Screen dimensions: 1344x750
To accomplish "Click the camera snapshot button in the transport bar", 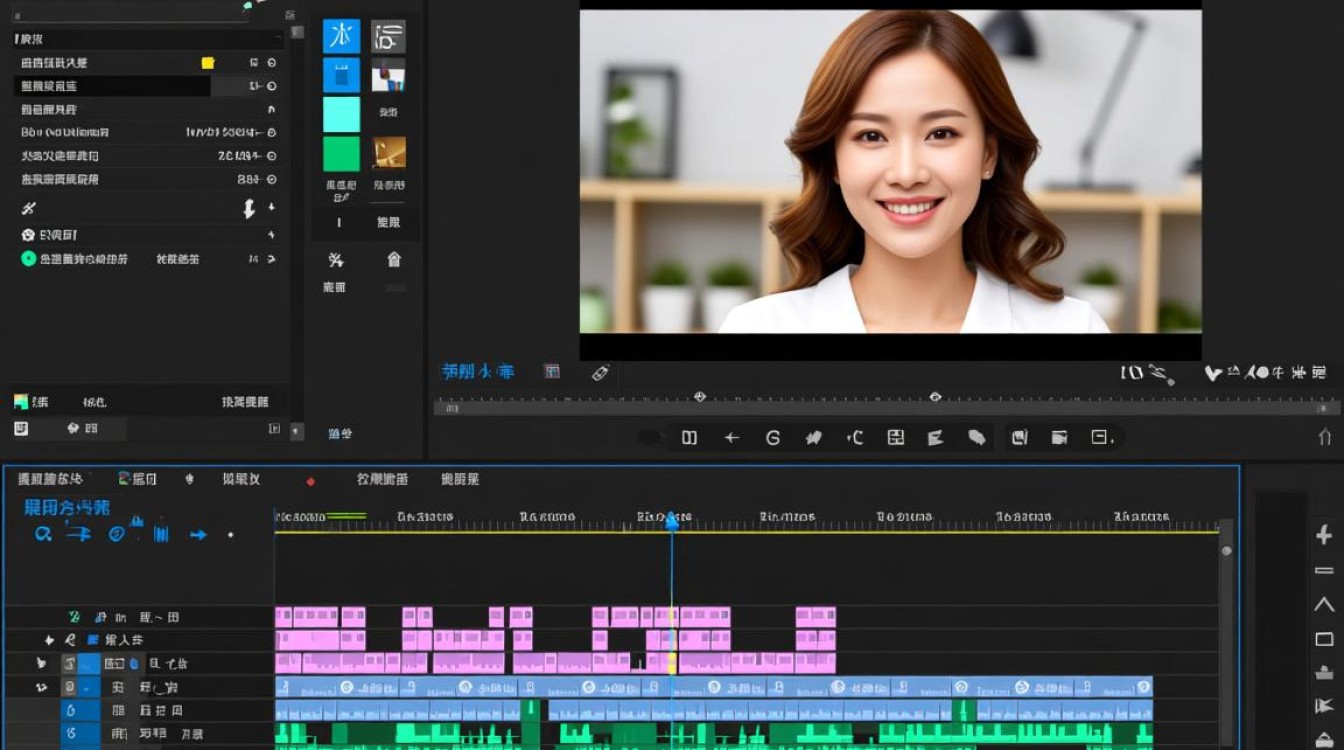I will pyautogui.click(x=1059, y=437).
